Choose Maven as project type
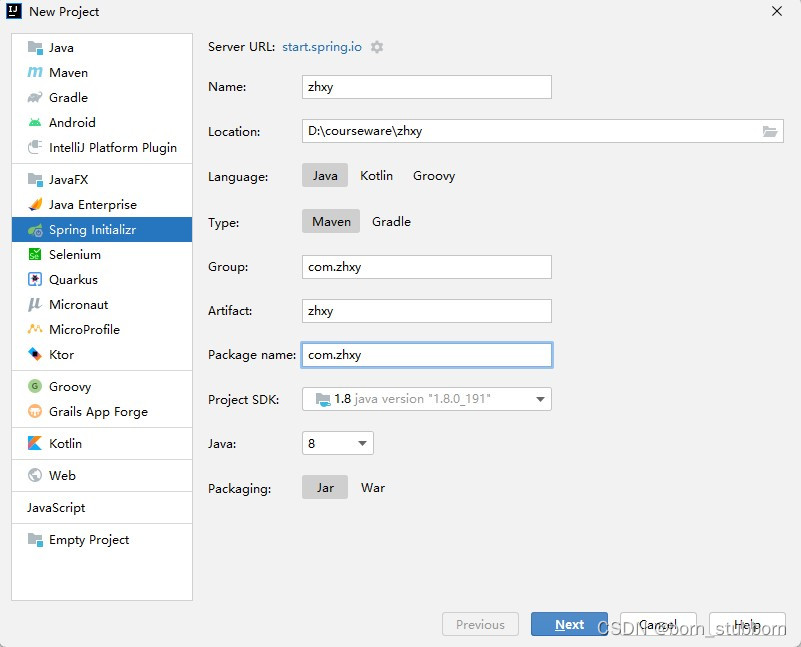 (x=331, y=222)
